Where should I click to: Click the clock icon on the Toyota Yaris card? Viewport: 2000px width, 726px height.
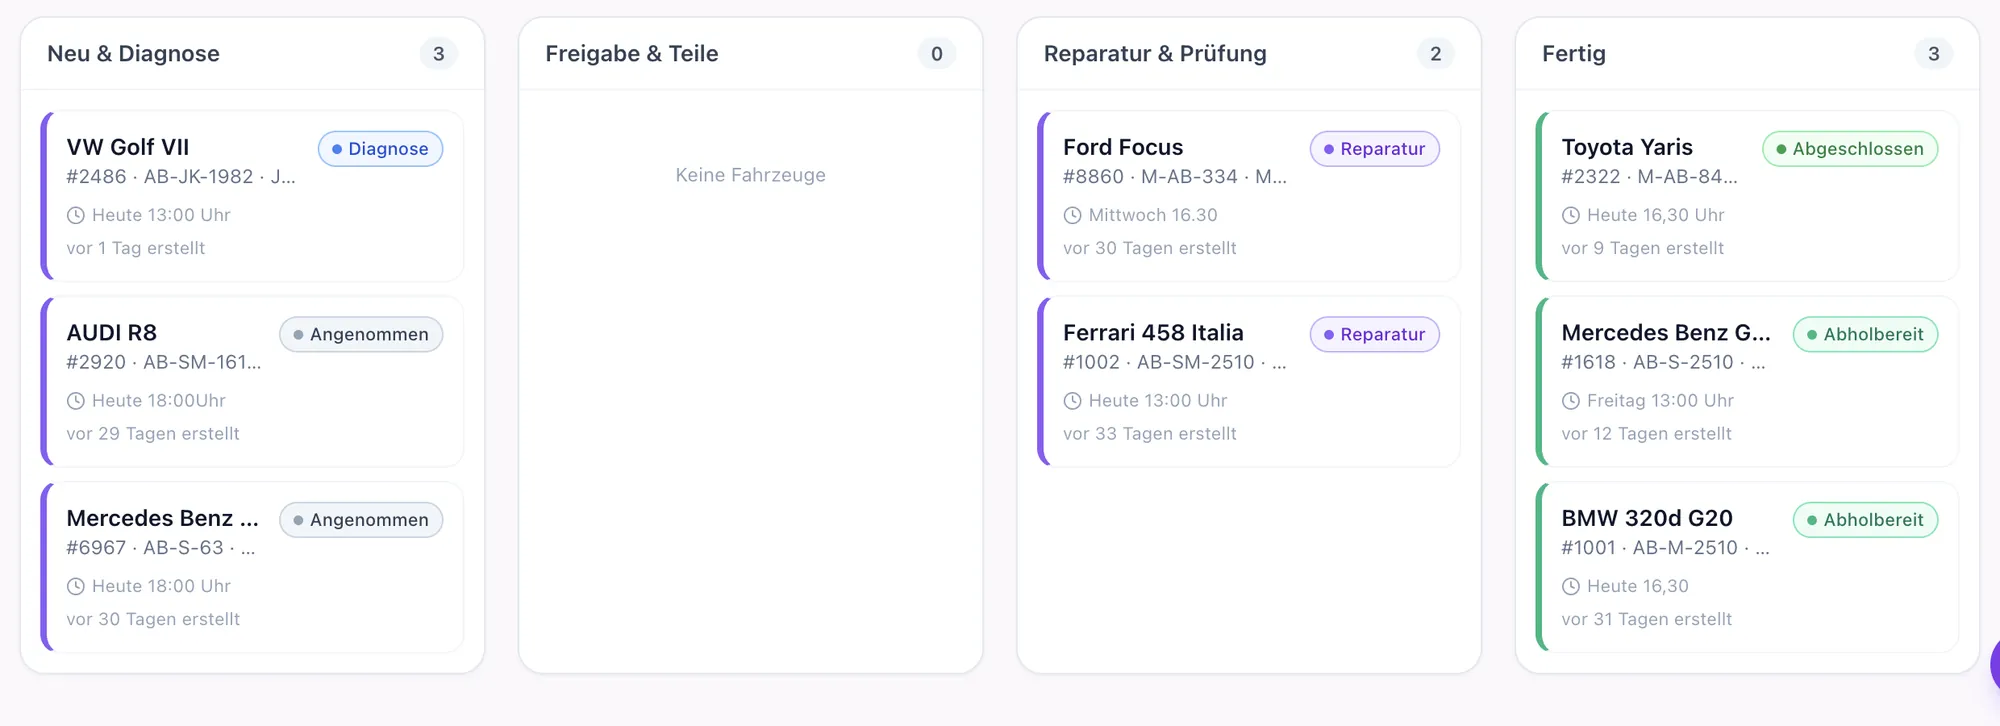(x=1571, y=215)
